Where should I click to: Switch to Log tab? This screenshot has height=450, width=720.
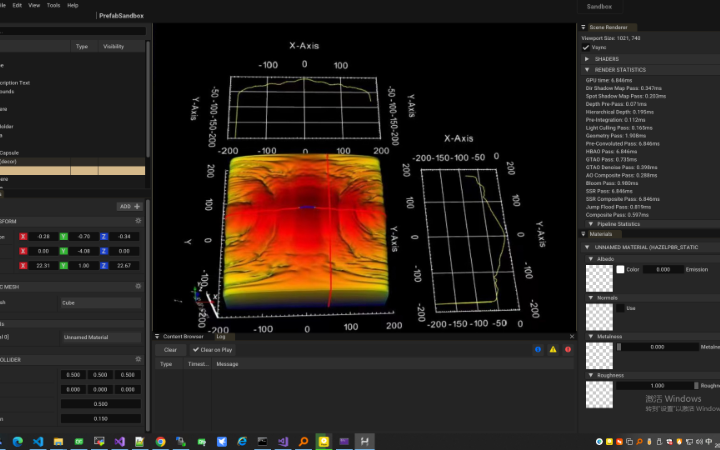point(221,337)
